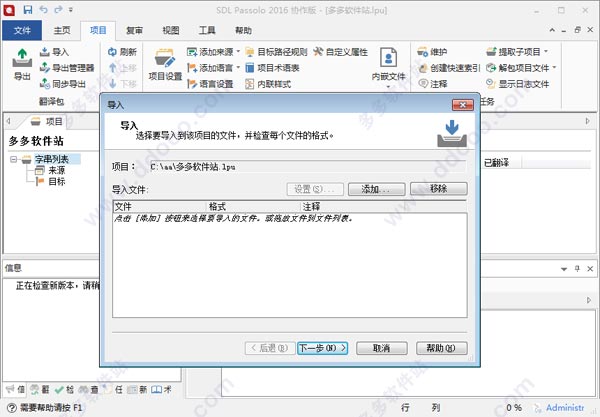600x417 pixels.
Task: Open 语言设置 language settings
Action: [210, 84]
